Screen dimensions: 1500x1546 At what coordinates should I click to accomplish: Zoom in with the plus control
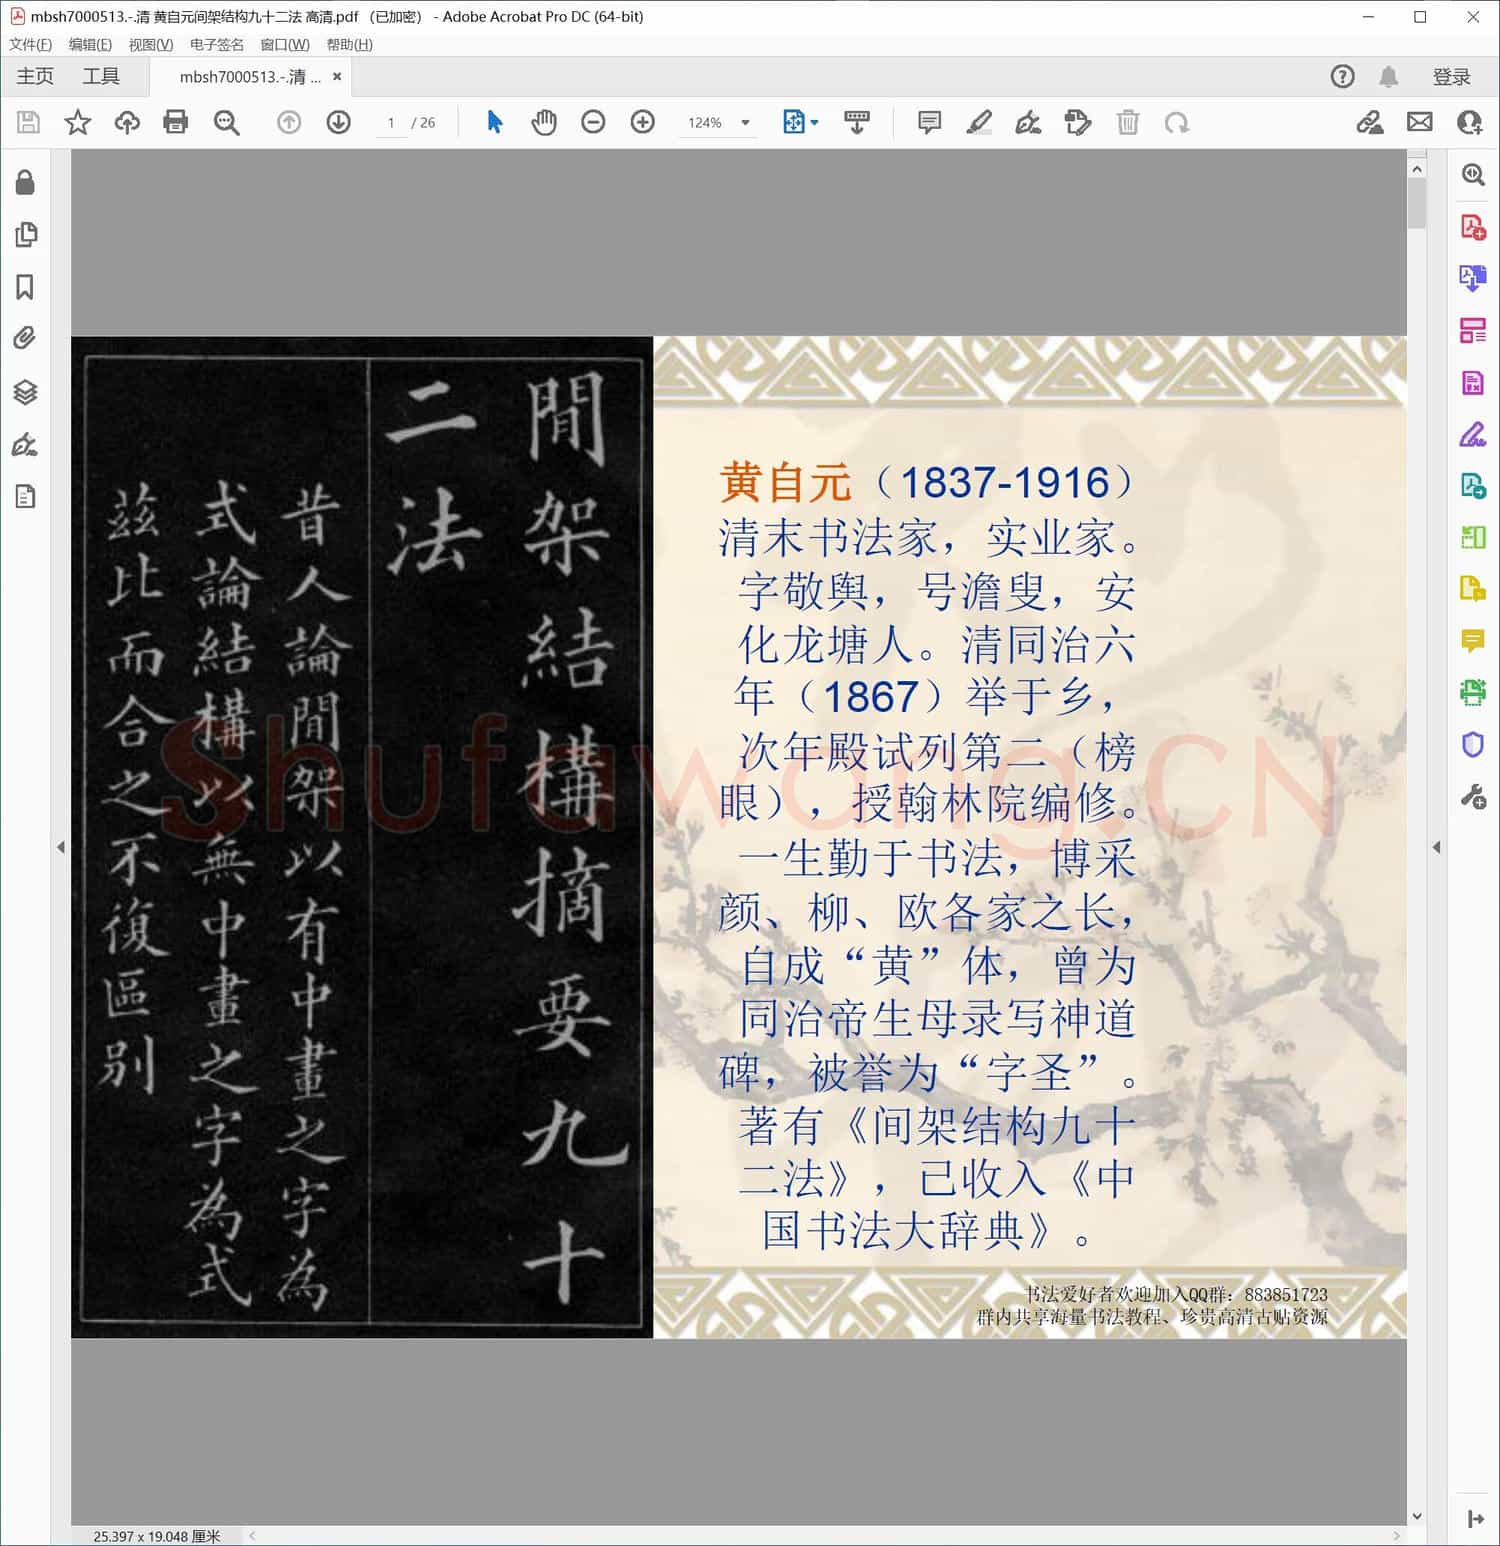click(x=642, y=122)
